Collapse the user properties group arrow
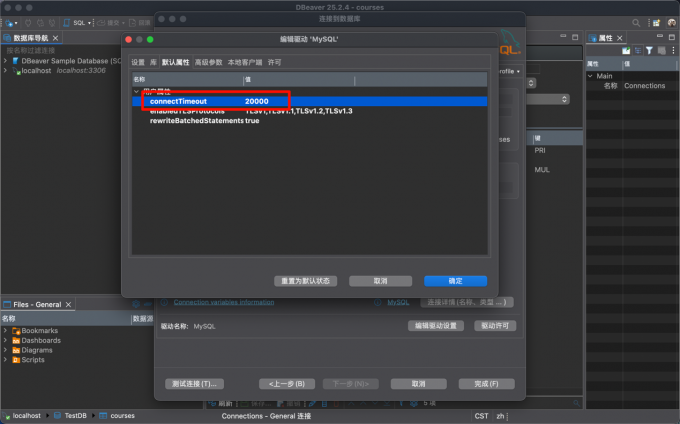The height and width of the screenshot is (424, 680). [137, 91]
